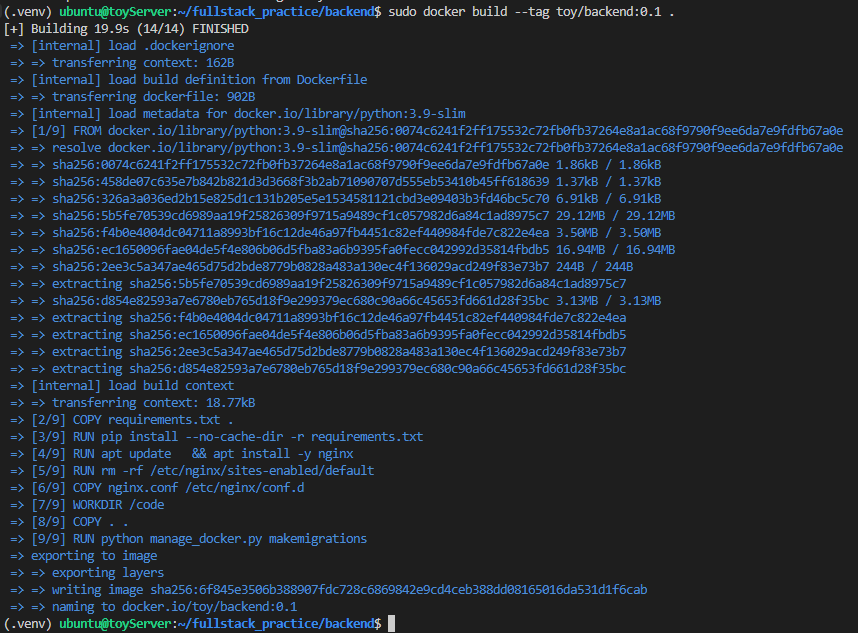Screen dimensions: 858x633
Task: Click '~/fullstack_practice/backend' path in top prompt
Action: 276,11
